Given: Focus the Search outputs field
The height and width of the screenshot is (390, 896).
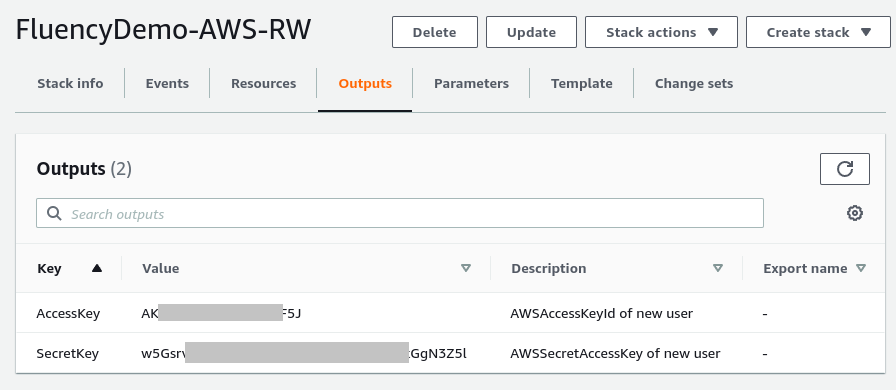Looking at the screenshot, I should pyautogui.click(x=400, y=213).
